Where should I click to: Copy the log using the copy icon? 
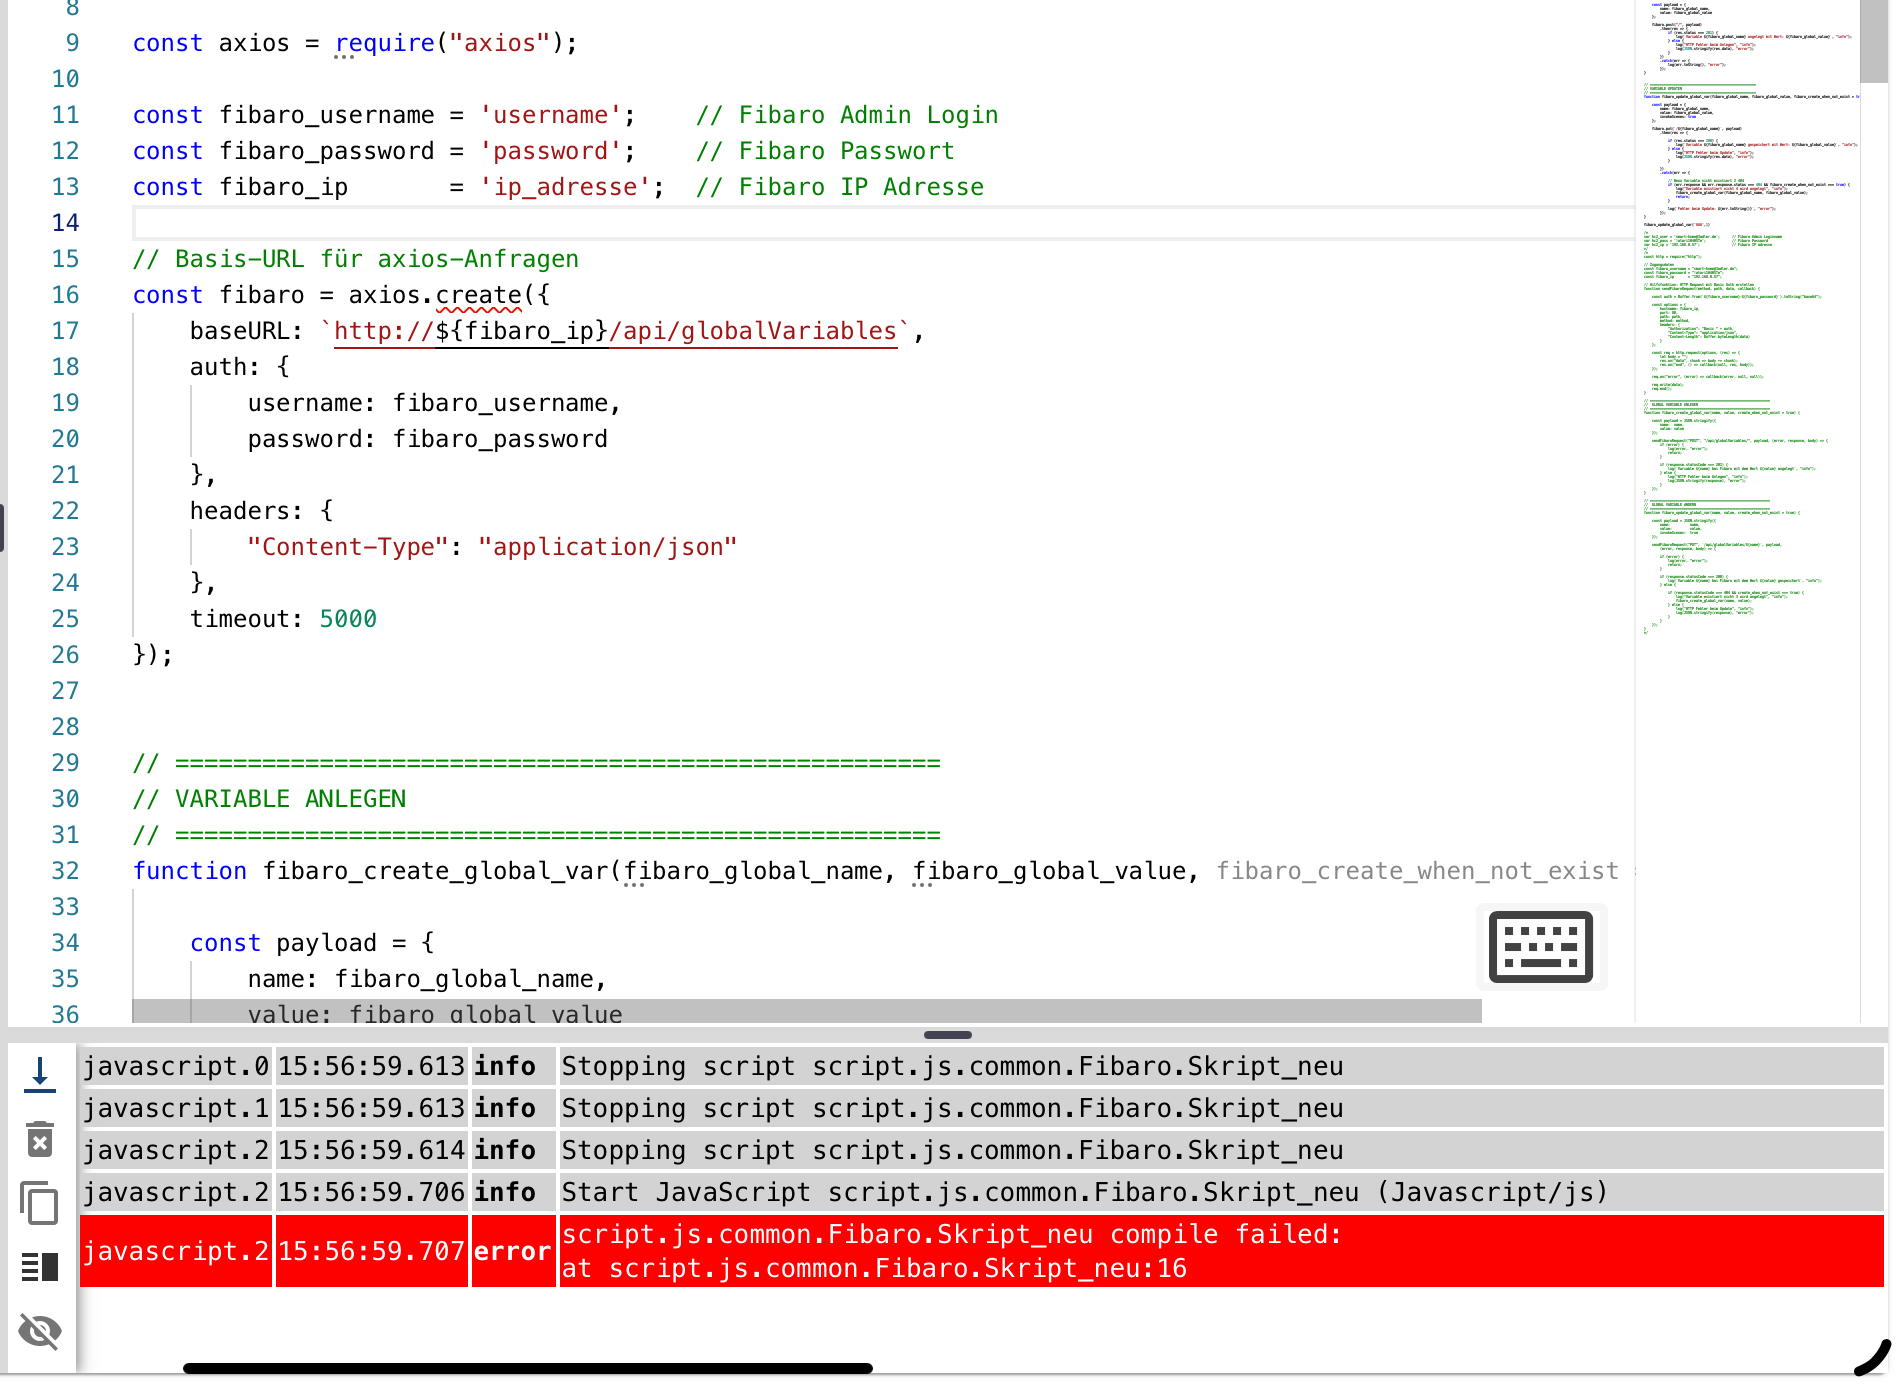click(x=40, y=1203)
